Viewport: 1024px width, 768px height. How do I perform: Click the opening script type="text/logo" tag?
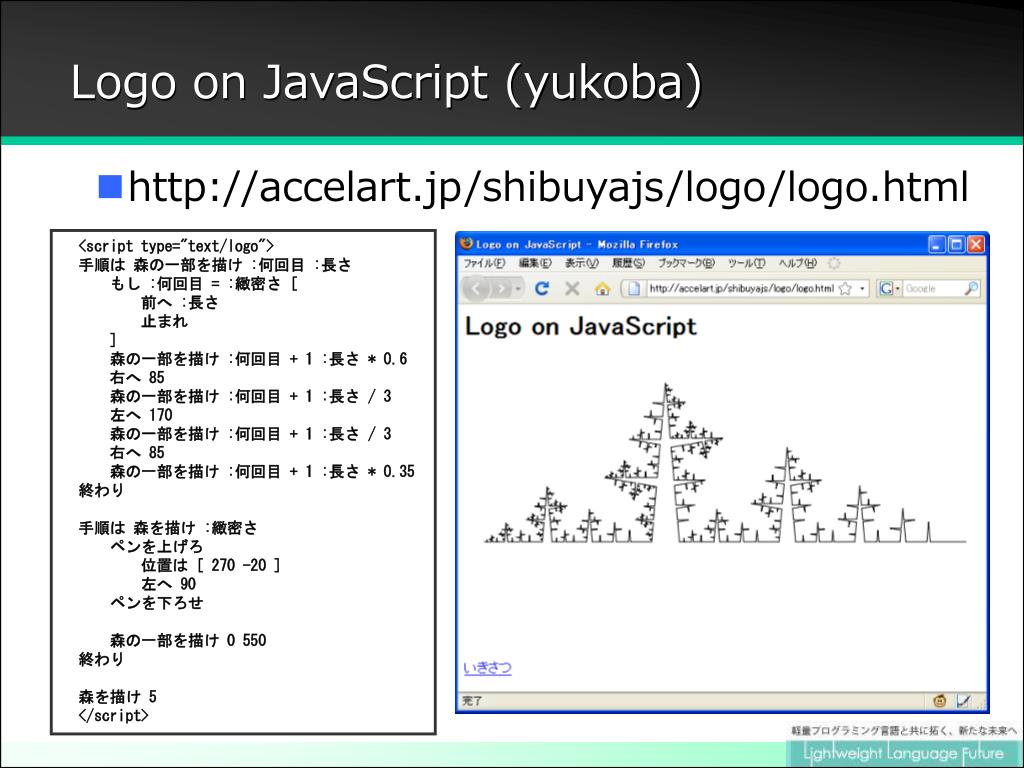176,246
